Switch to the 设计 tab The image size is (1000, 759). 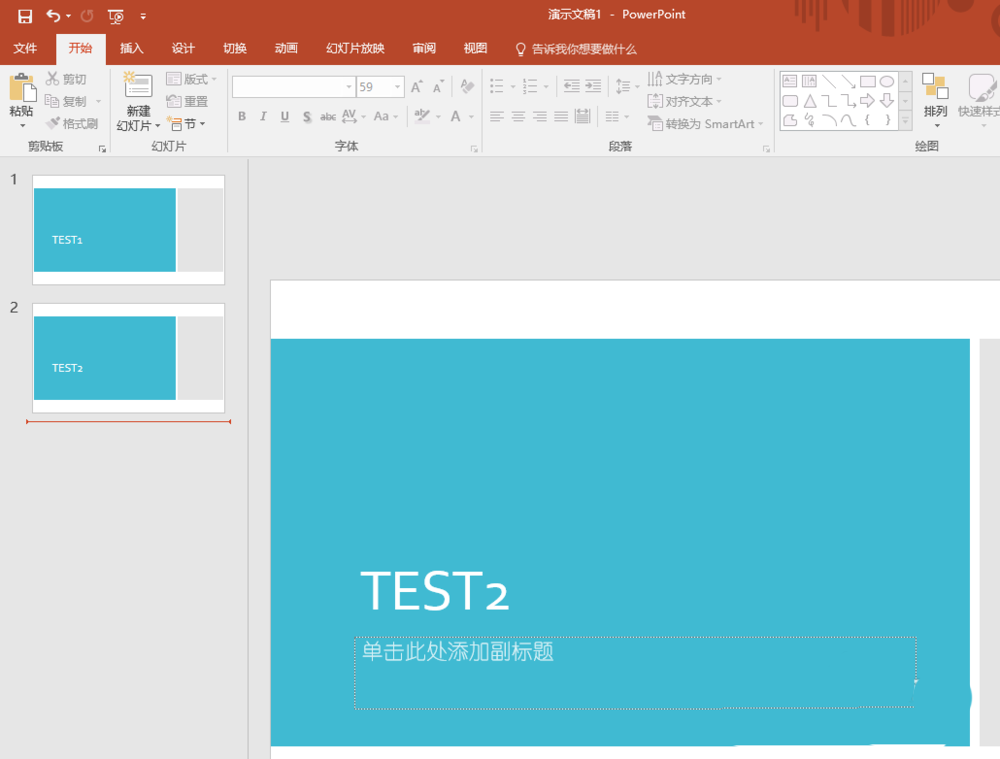point(183,48)
